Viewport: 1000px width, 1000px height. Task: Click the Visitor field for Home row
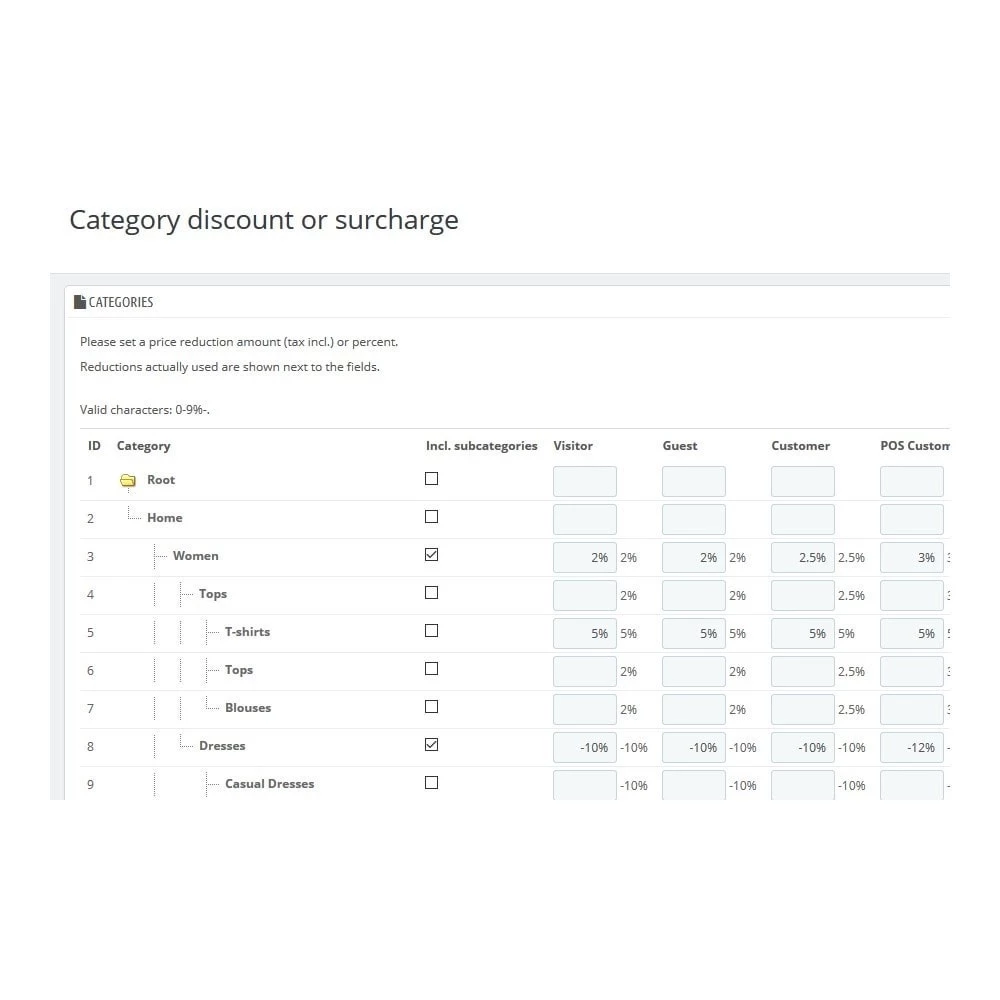pos(584,520)
